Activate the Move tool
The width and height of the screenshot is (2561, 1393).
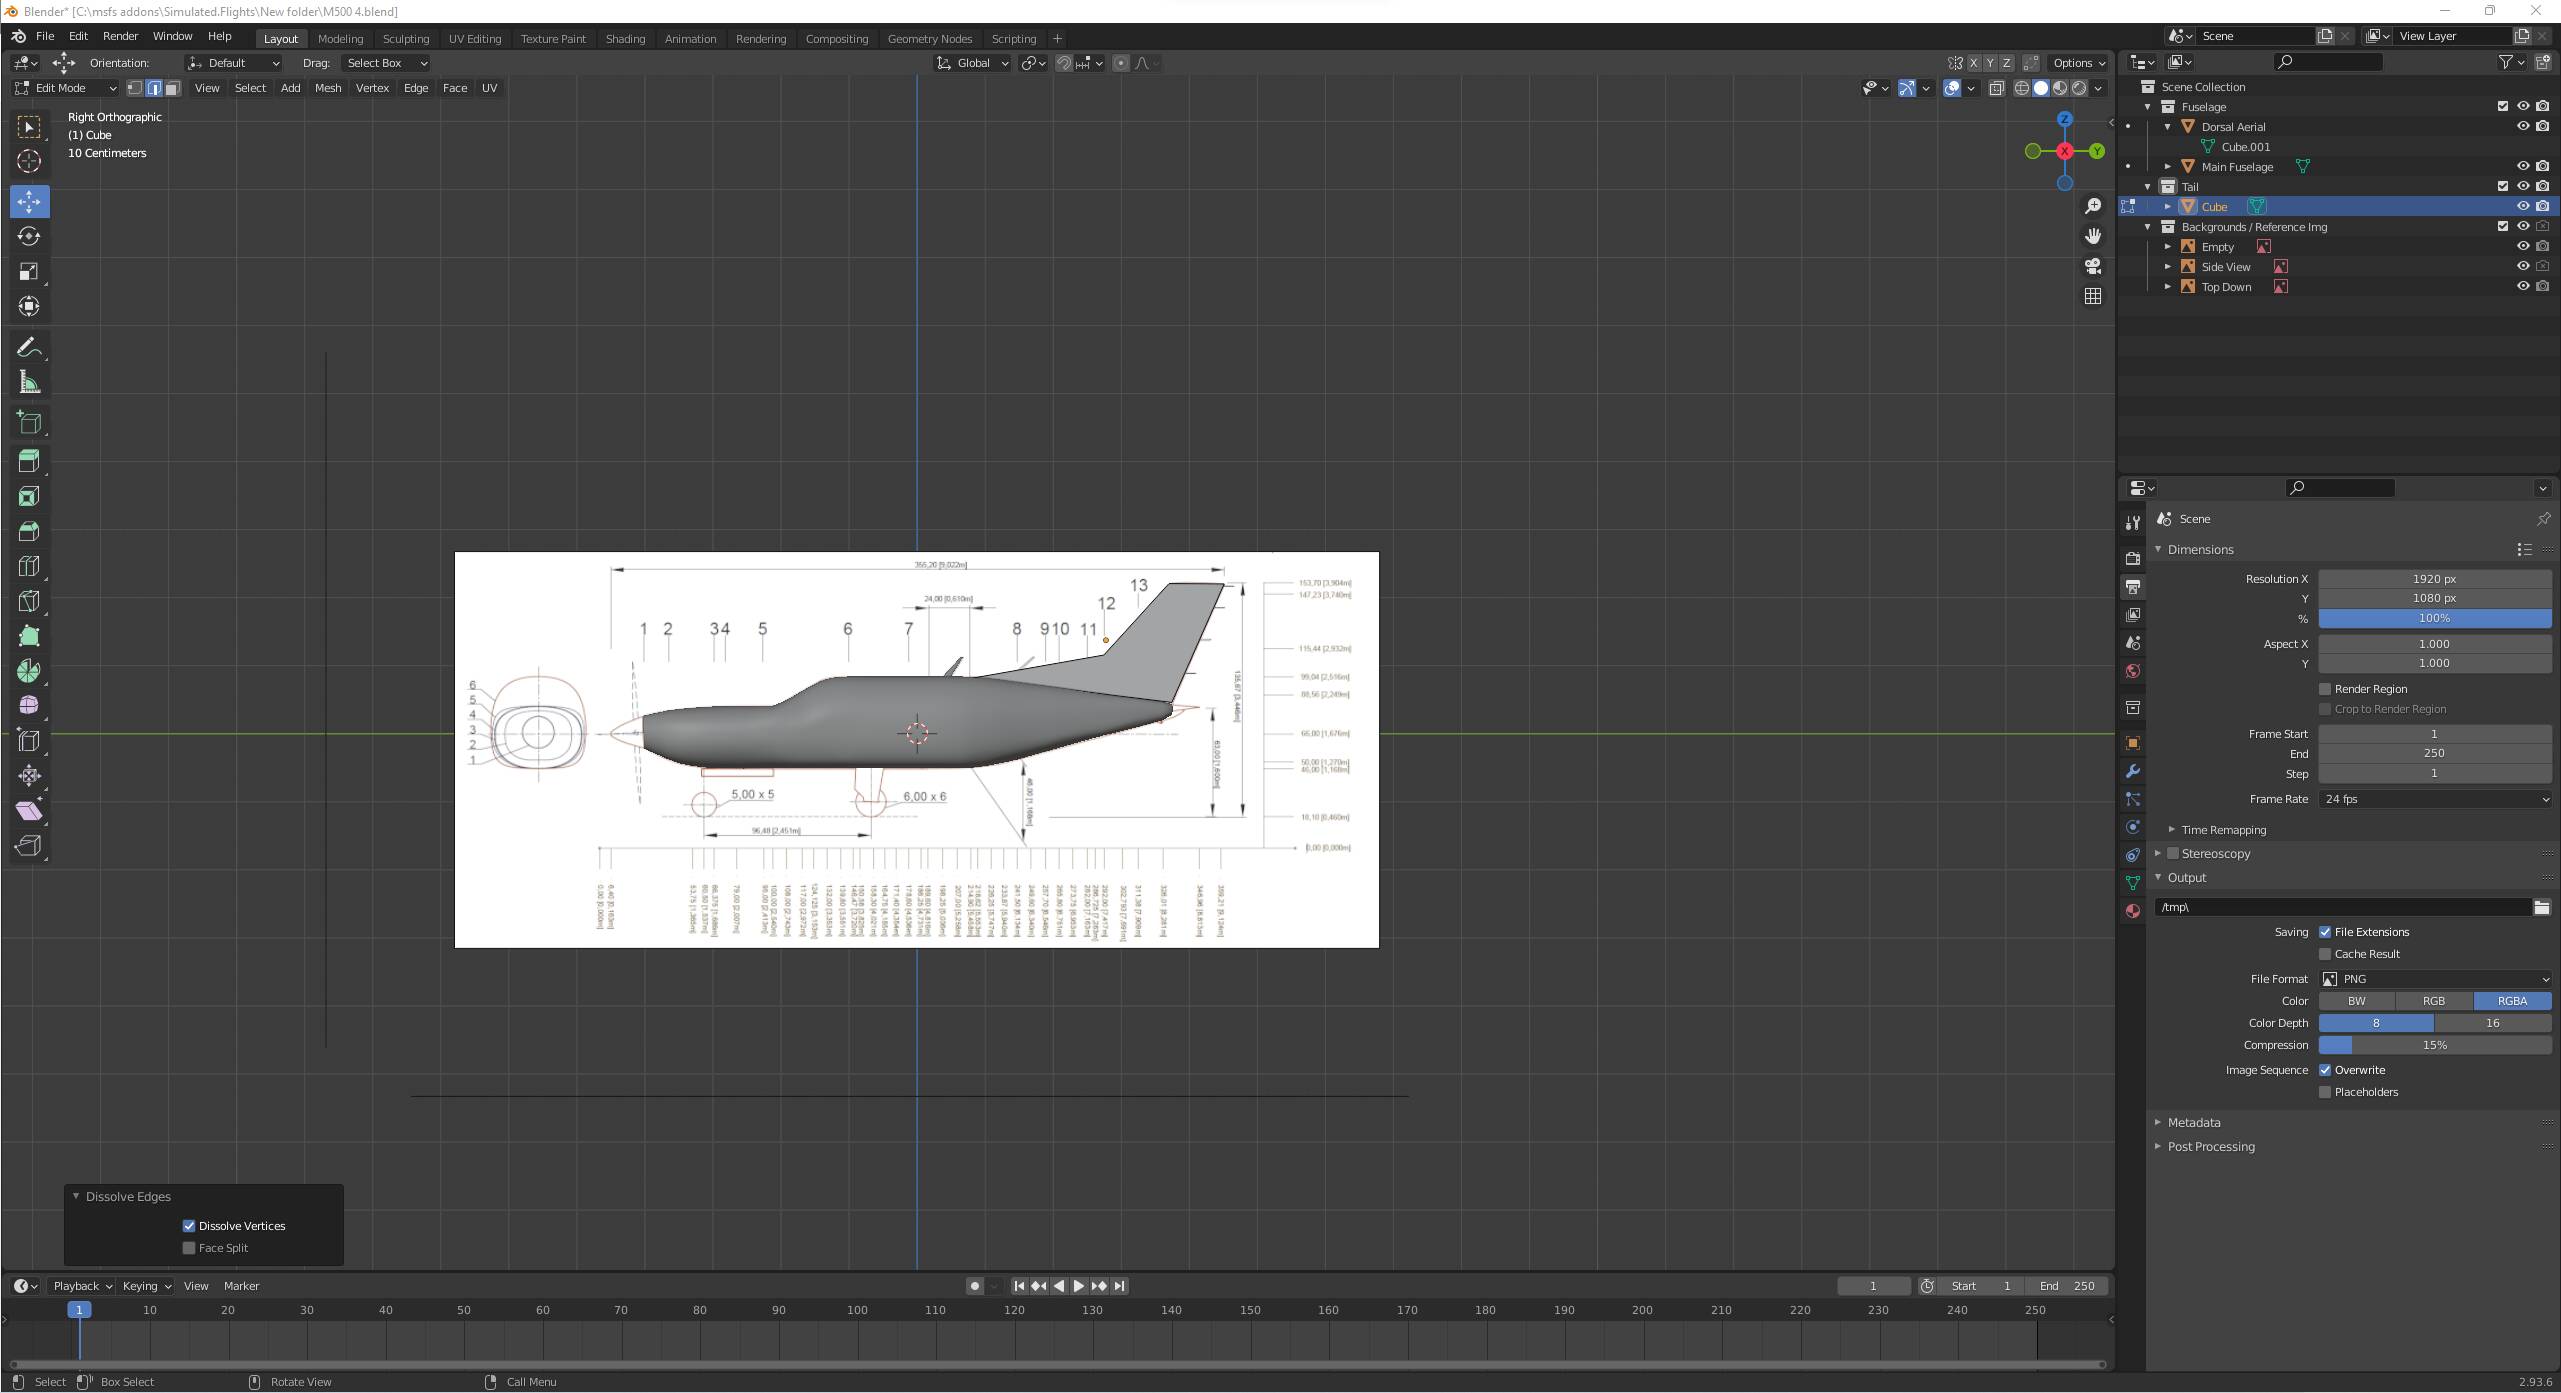29,201
